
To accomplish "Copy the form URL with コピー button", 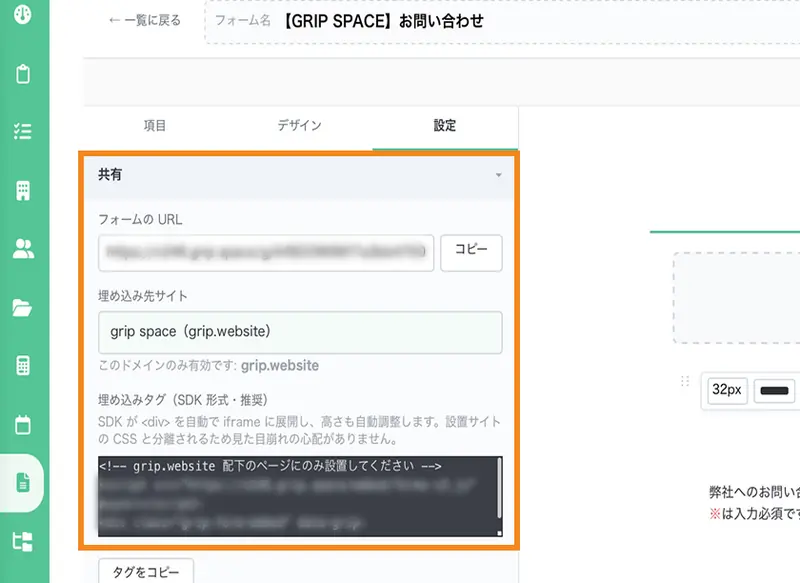I will point(471,252).
